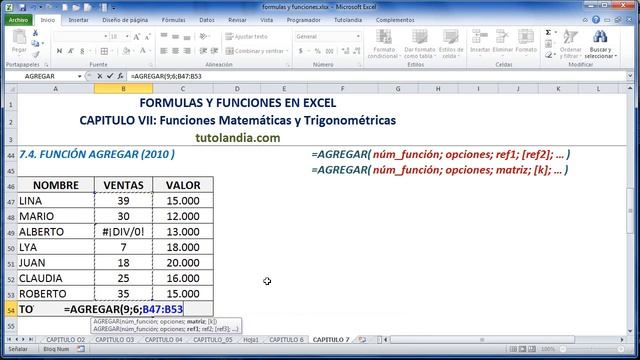This screenshot has width=640, height=360.
Task: Switch to the Fórmulas ribbon tab
Action: pyautogui.click(x=173, y=20)
